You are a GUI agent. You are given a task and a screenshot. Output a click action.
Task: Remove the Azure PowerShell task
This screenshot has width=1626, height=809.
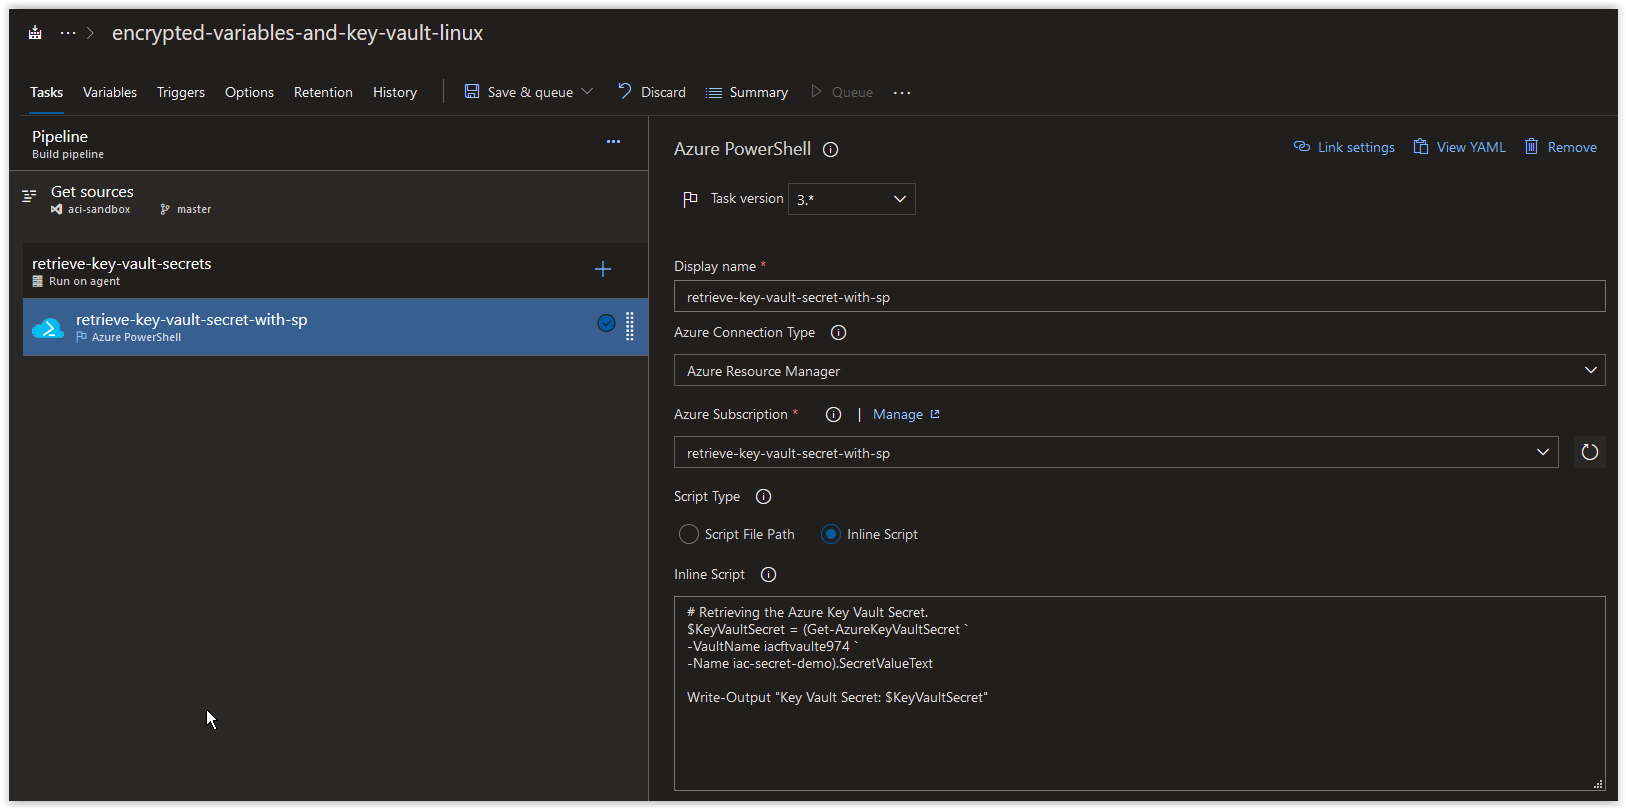(1560, 147)
